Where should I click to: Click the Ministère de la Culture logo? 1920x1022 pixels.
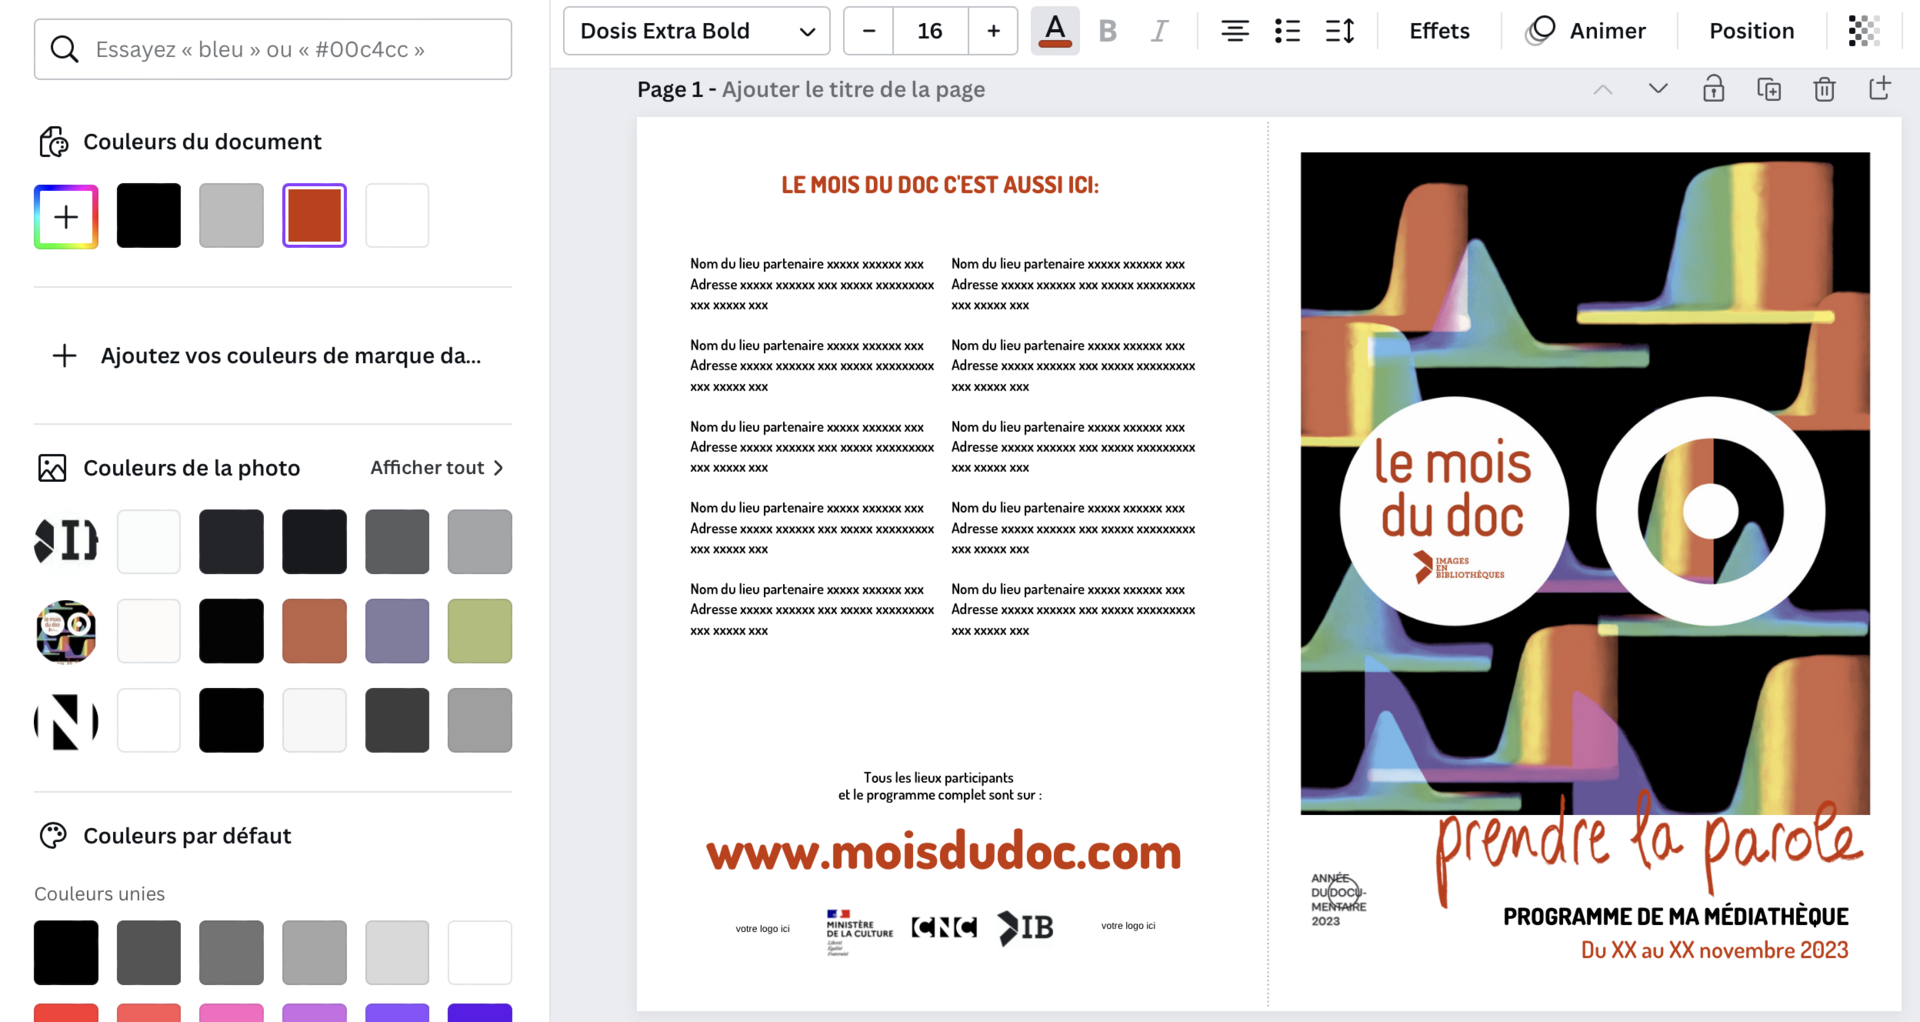click(x=859, y=931)
